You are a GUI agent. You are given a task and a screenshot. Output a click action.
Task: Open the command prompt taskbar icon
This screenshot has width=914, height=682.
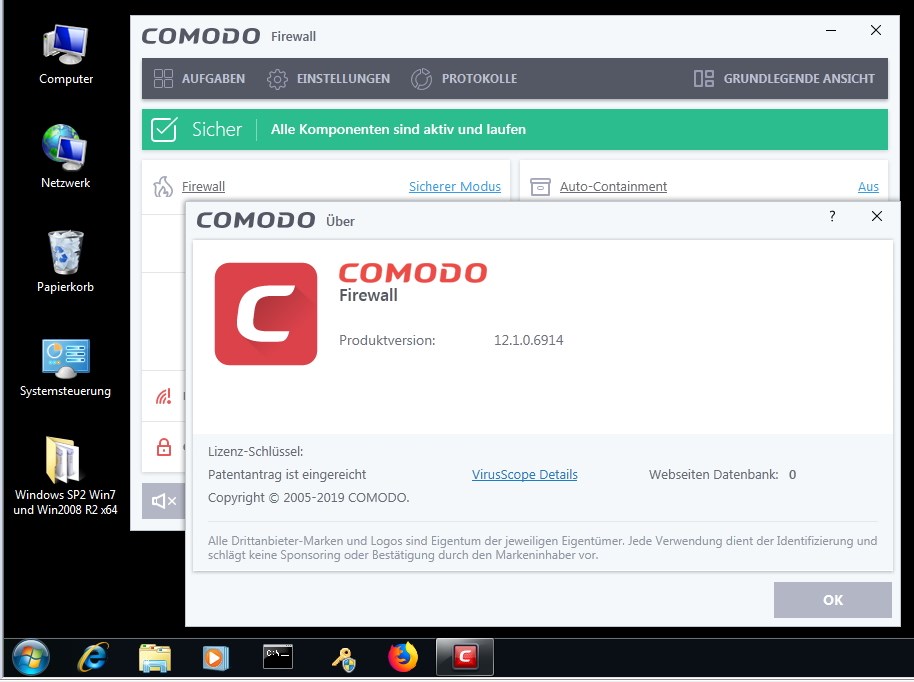(x=277, y=657)
